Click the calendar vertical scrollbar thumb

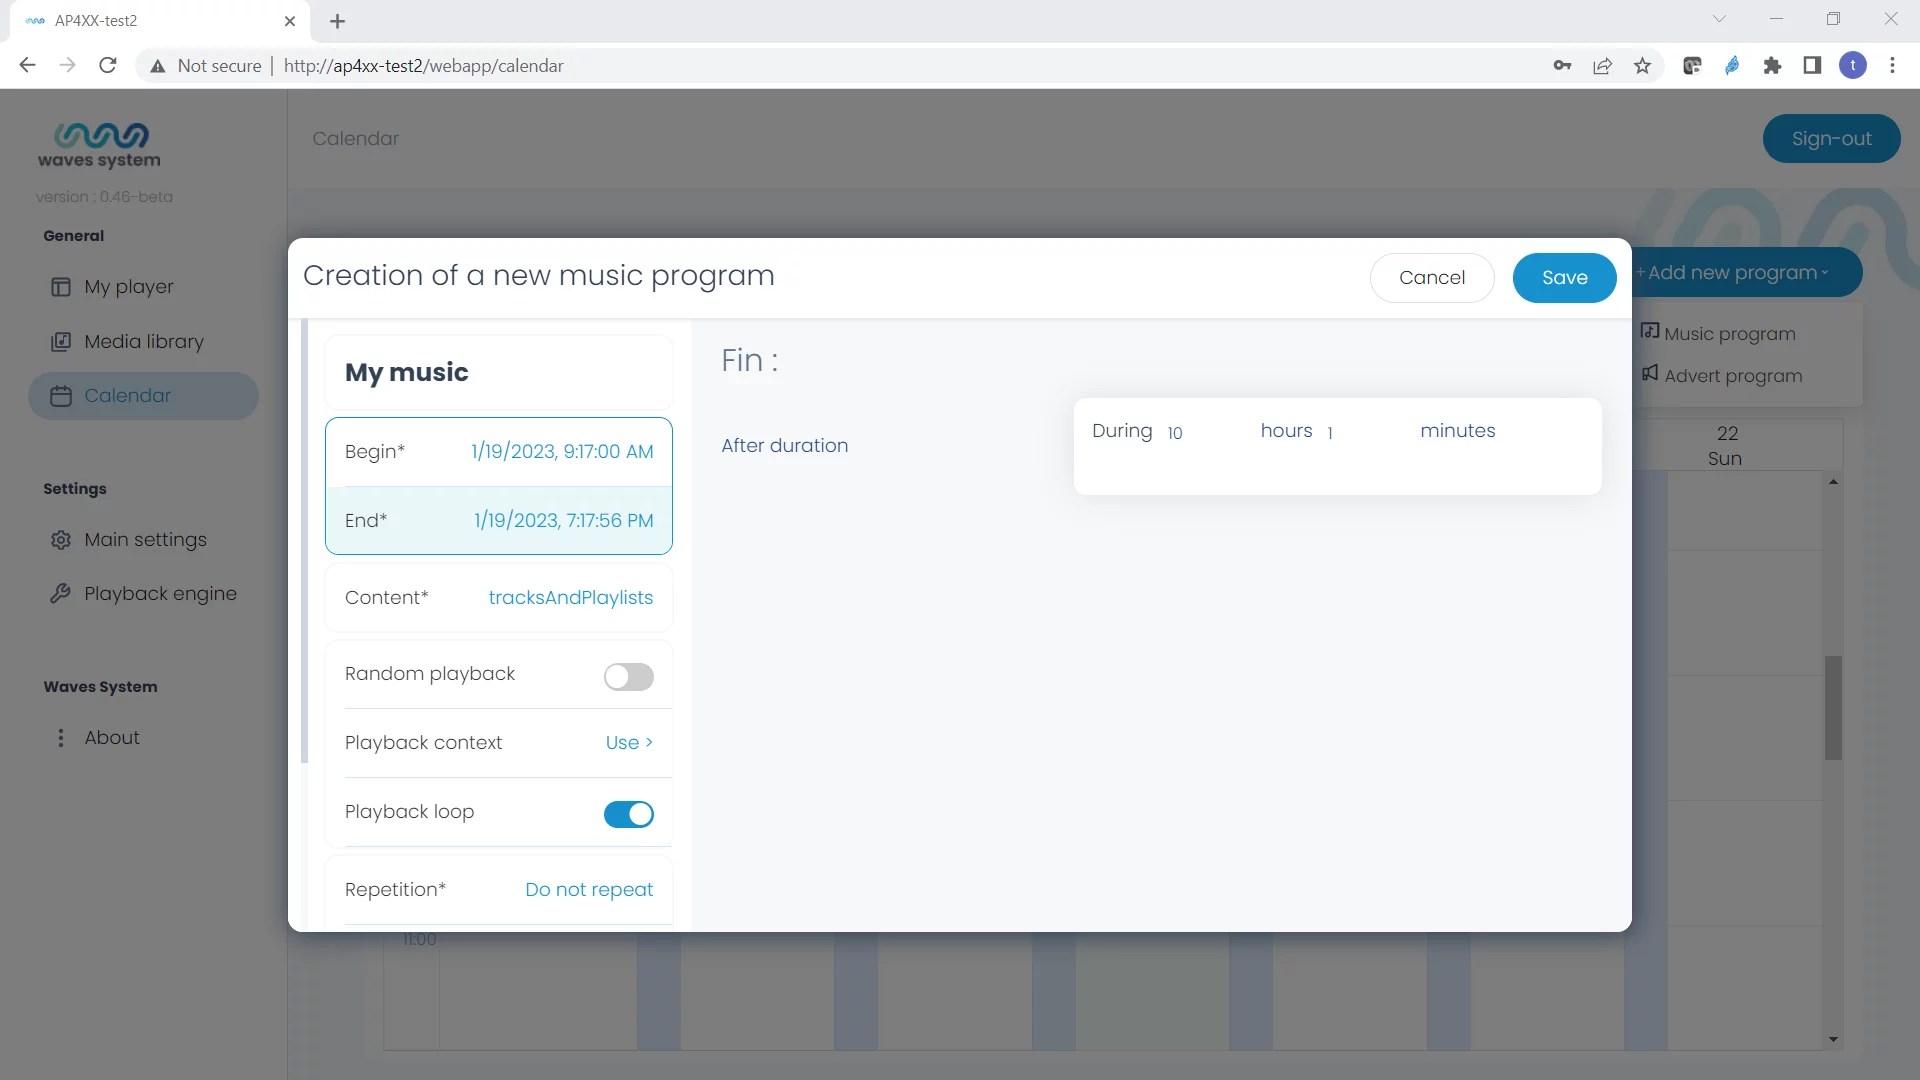point(1833,708)
